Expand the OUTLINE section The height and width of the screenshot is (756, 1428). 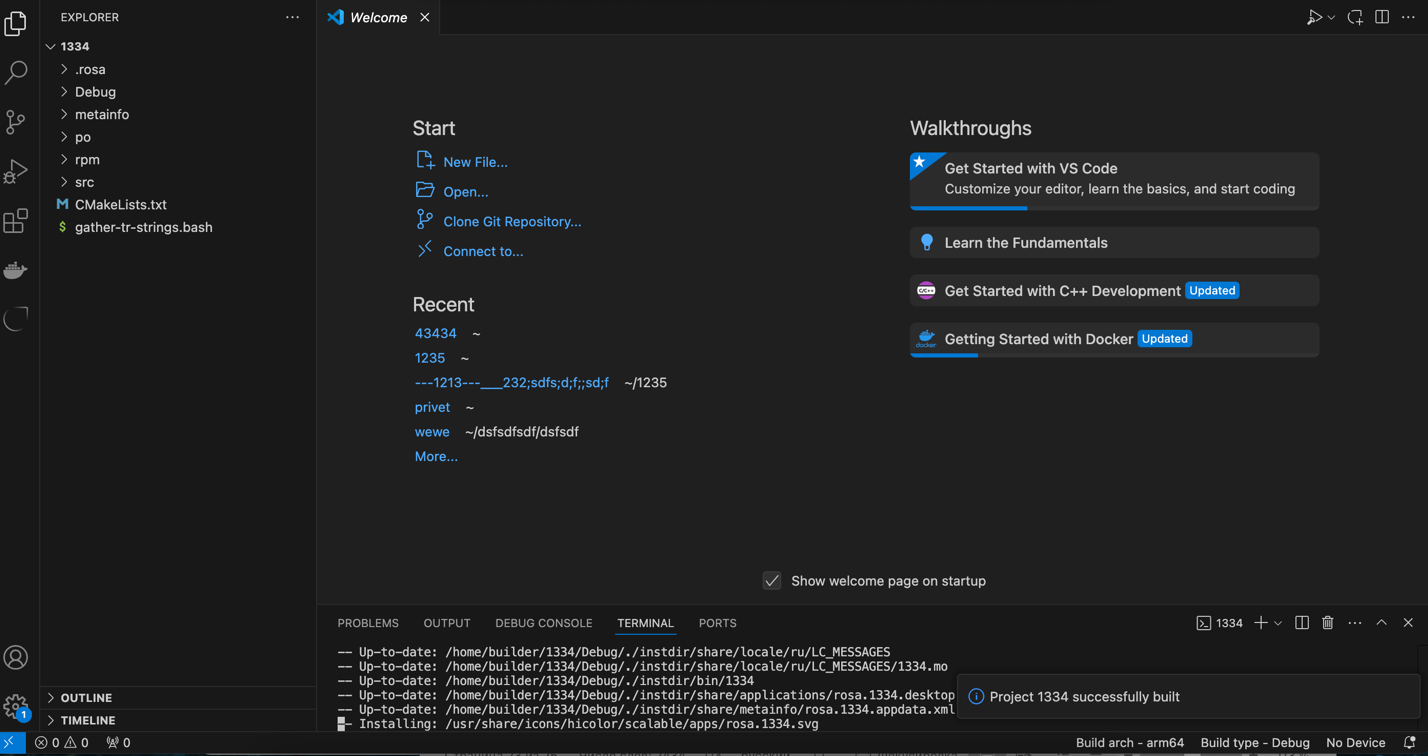[86, 698]
